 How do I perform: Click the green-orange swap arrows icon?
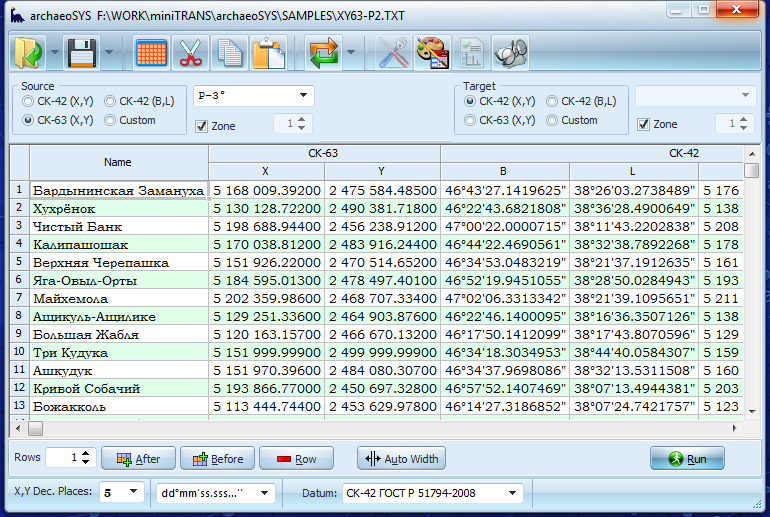[x=324, y=52]
